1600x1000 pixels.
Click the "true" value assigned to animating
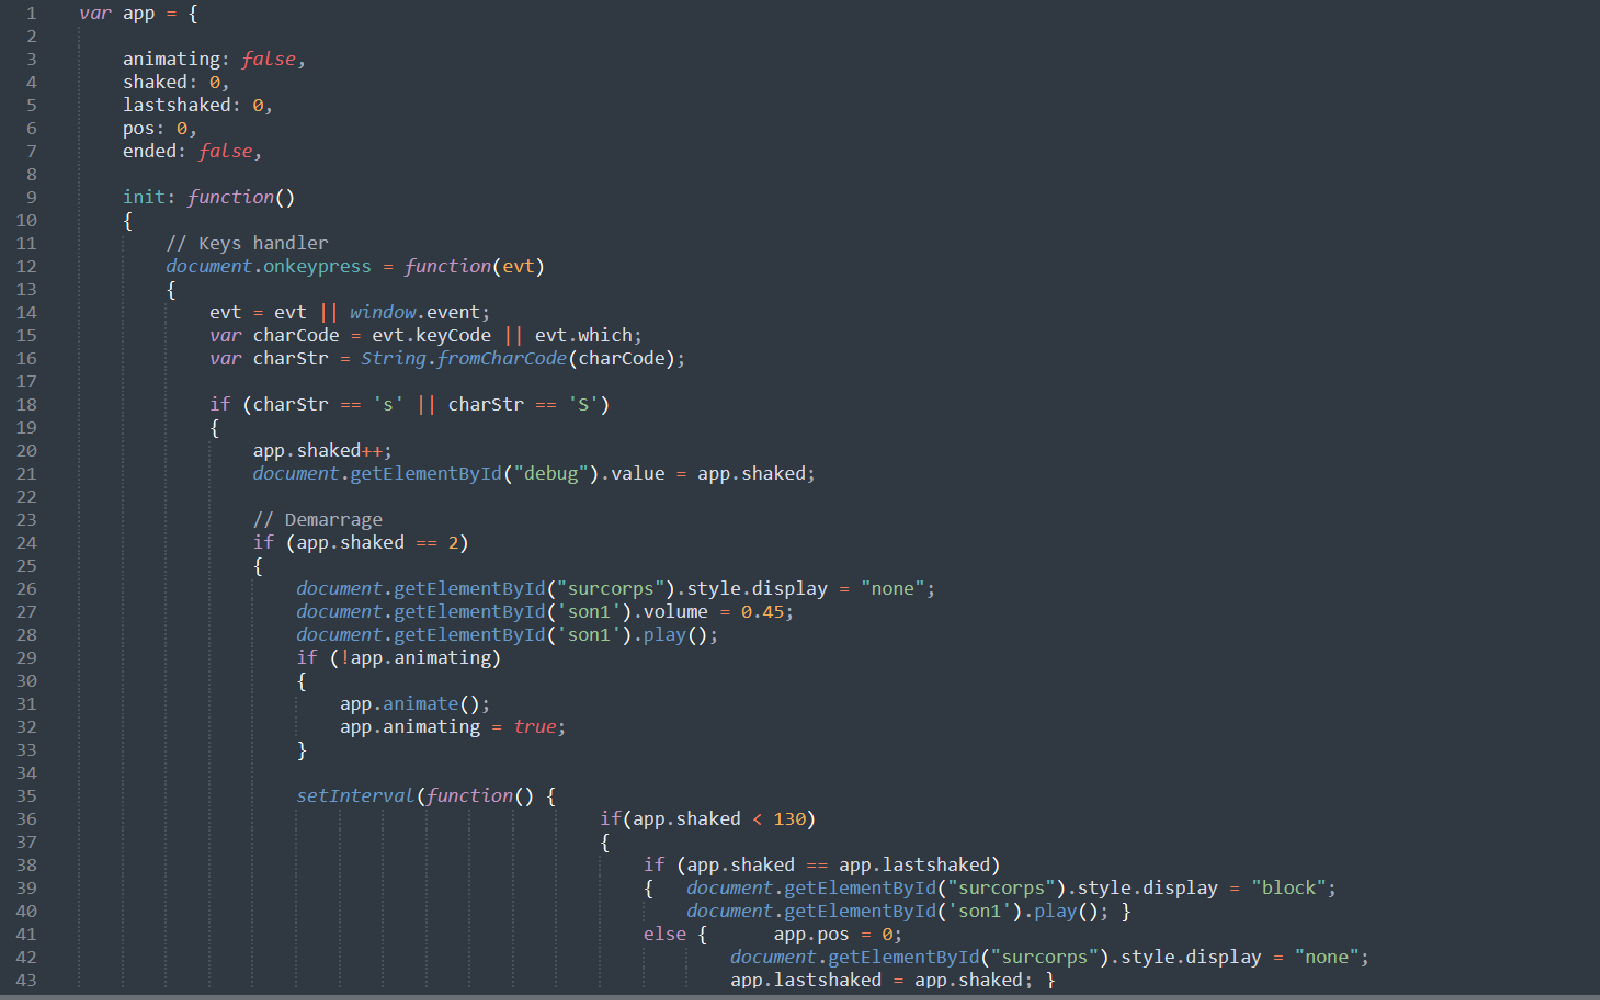(x=535, y=727)
